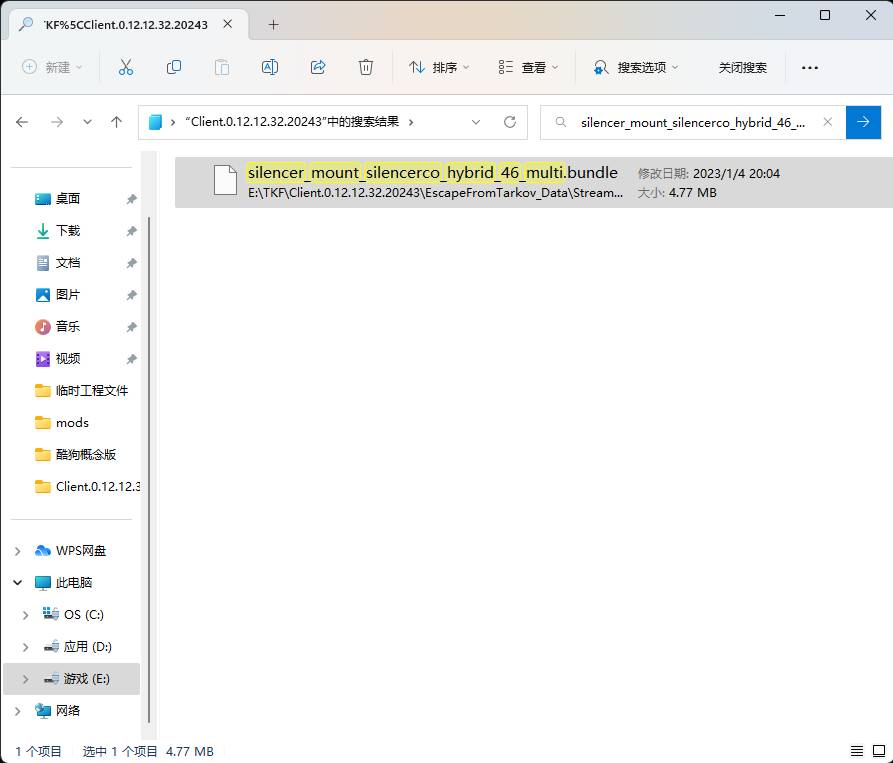Screen dimensions: 893x763
Task: Click the address bar search results path
Action: [x=292, y=122]
